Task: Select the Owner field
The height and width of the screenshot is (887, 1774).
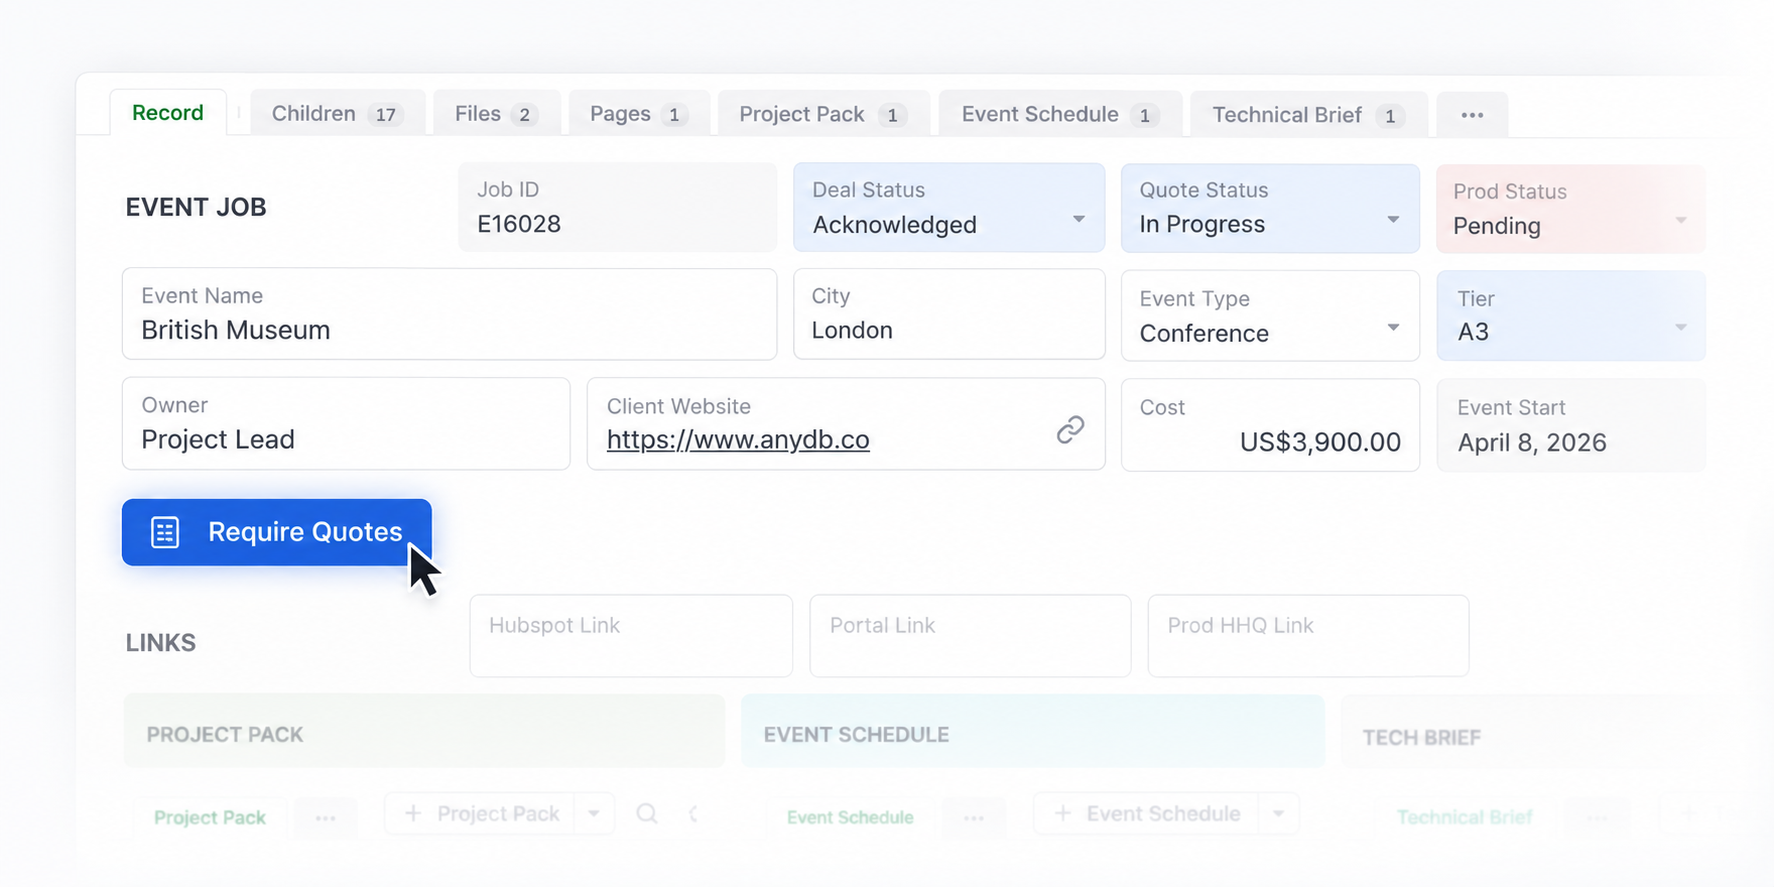Action: [x=346, y=423]
